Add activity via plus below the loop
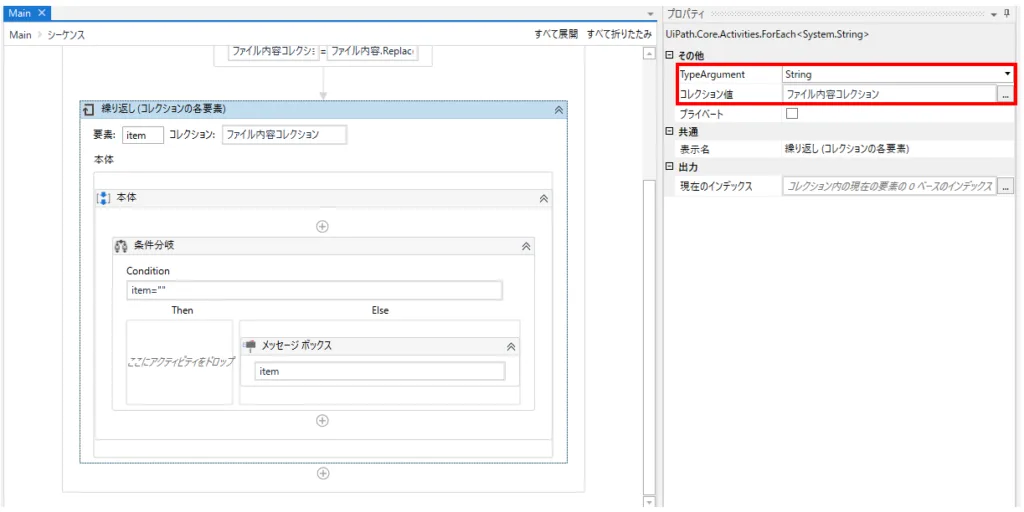 (322, 473)
